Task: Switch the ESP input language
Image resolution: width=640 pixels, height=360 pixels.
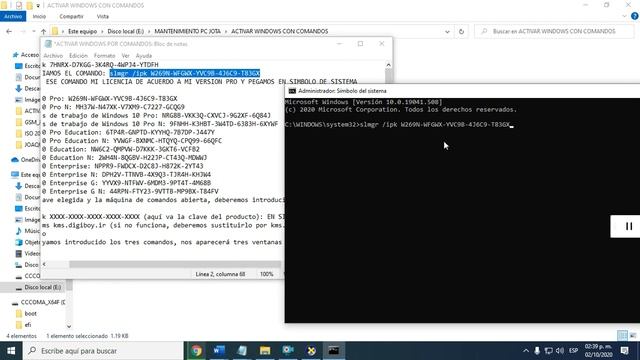Action: pyautogui.click(x=573, y=351)
